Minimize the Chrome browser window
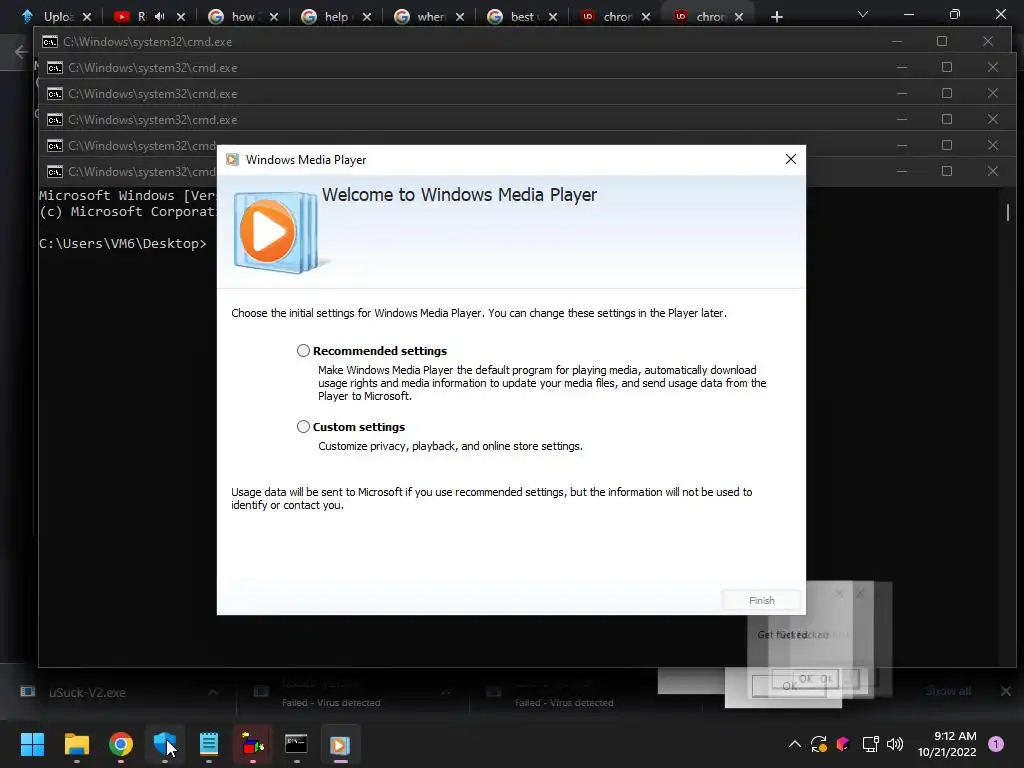This screenshot has width=1024, height=768. tap(908, 14)
